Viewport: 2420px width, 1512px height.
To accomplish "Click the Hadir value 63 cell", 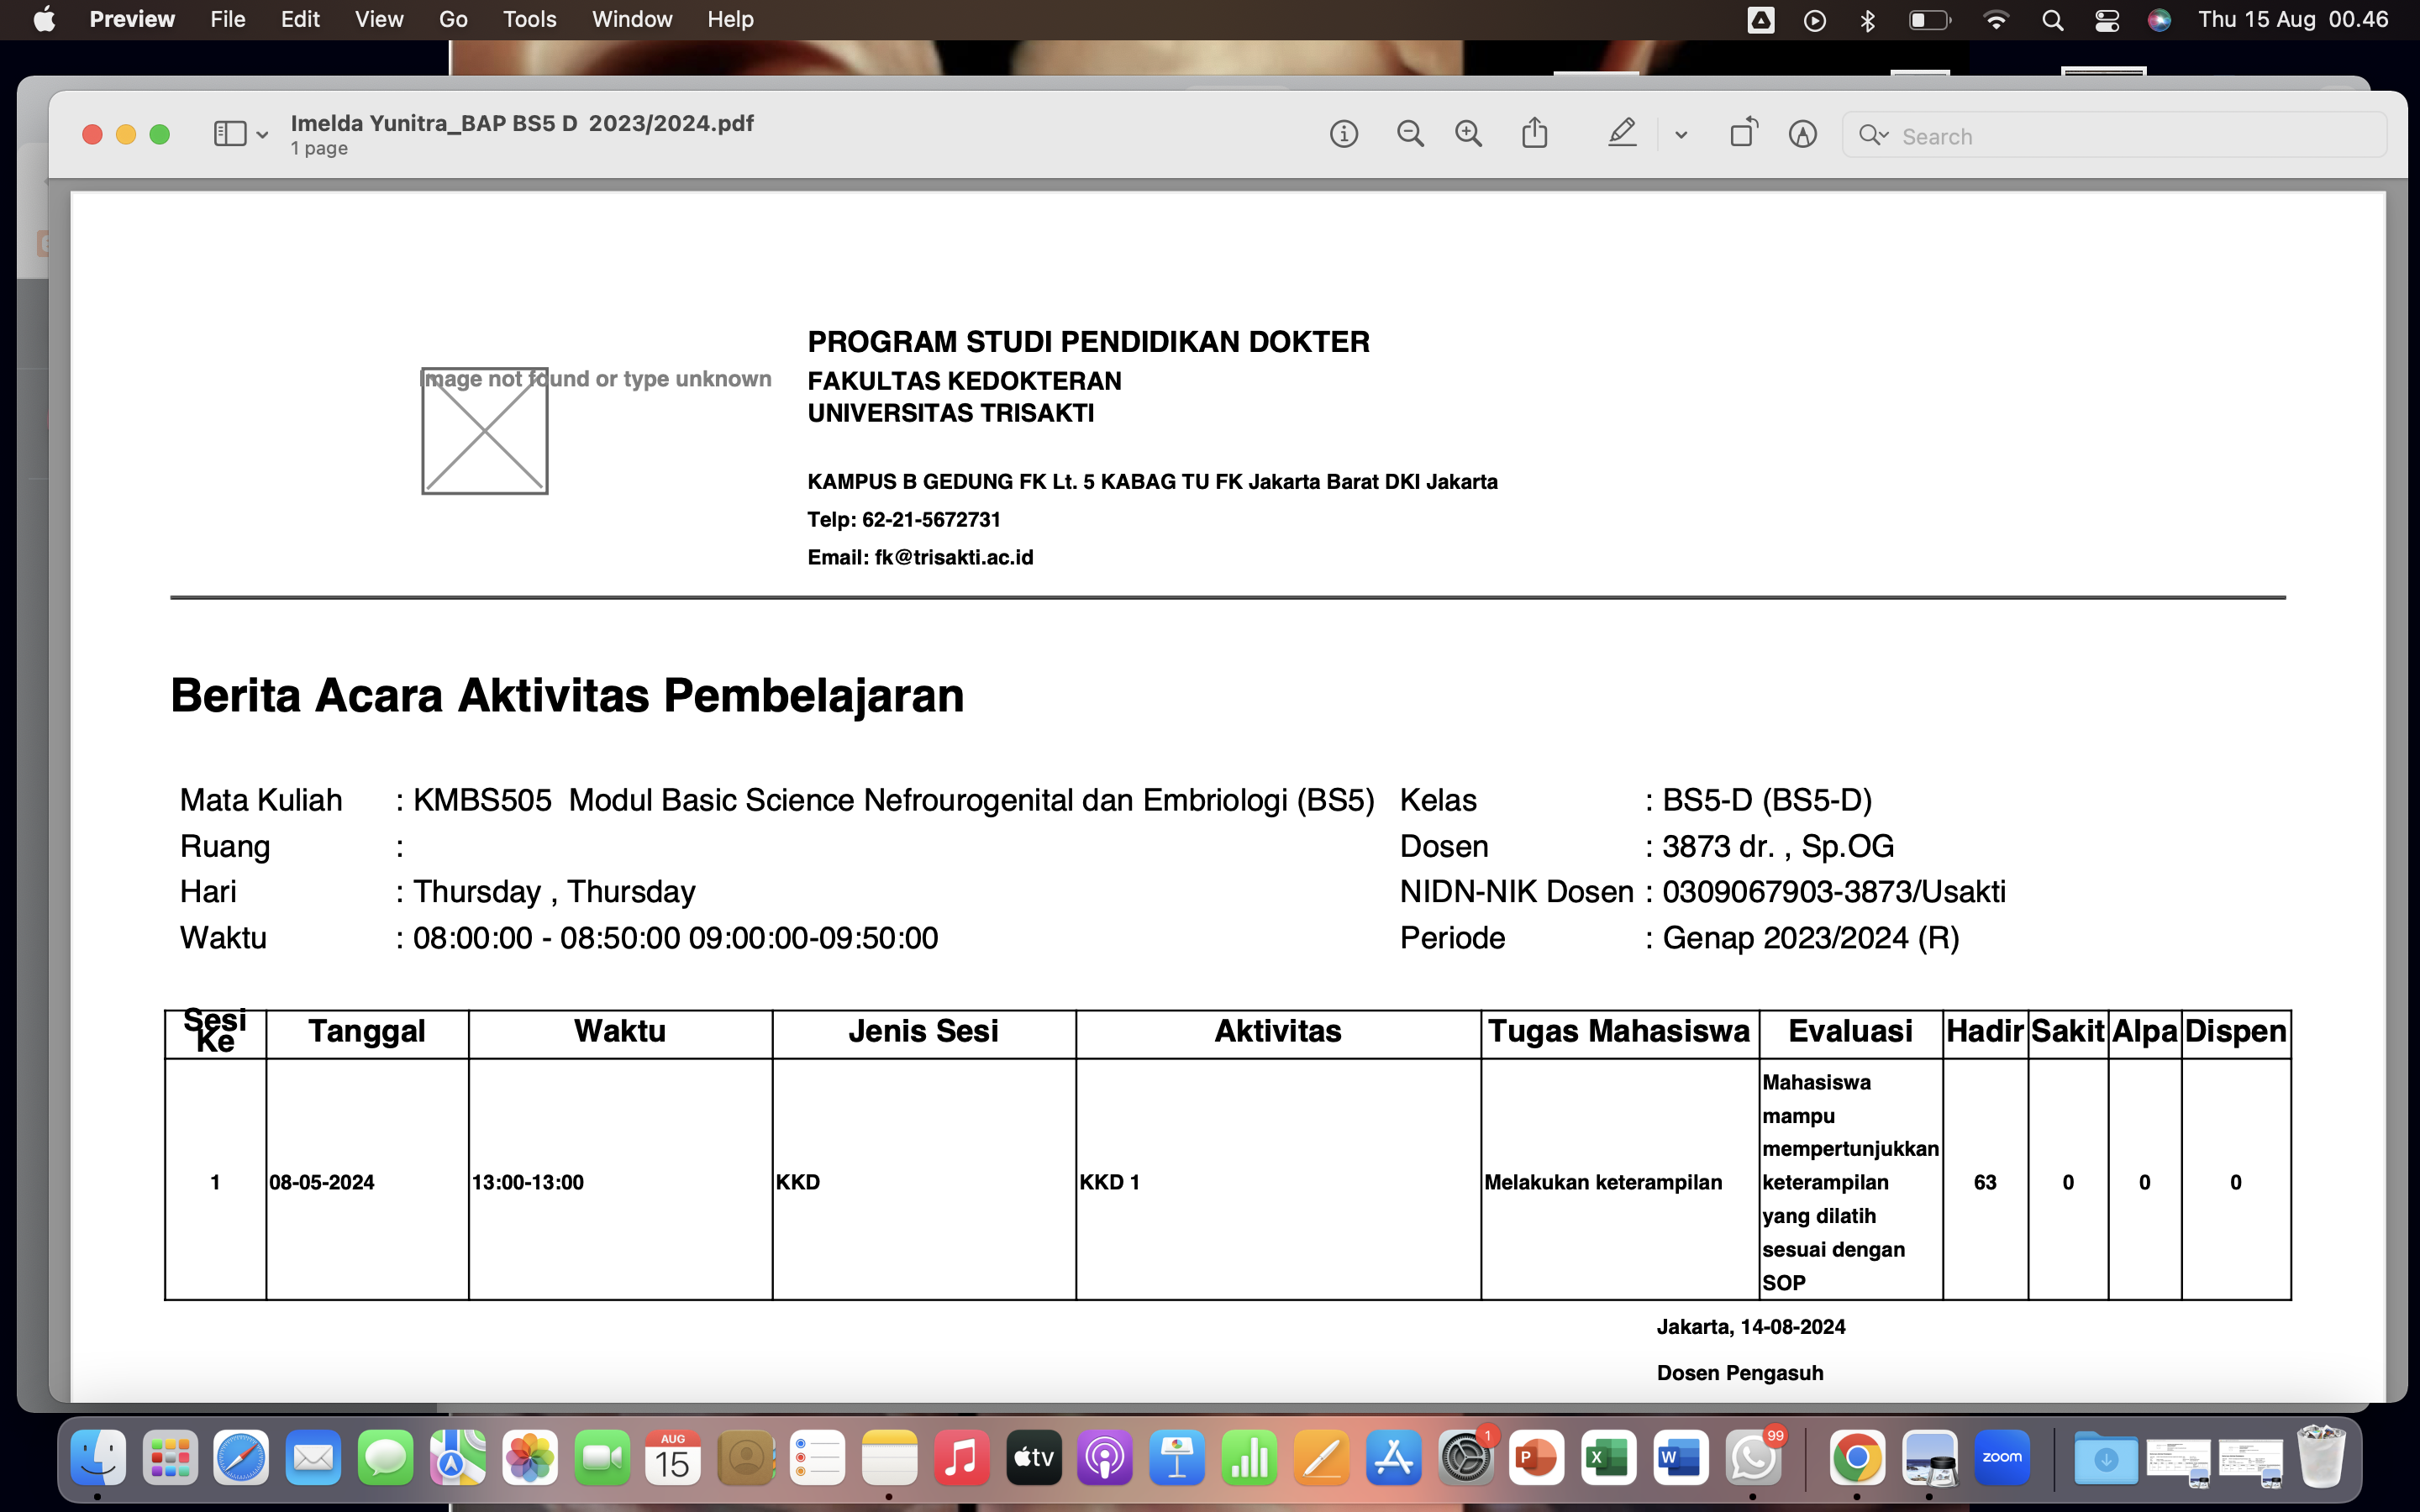I will pyautogui.click(x=1985, y=1181).
